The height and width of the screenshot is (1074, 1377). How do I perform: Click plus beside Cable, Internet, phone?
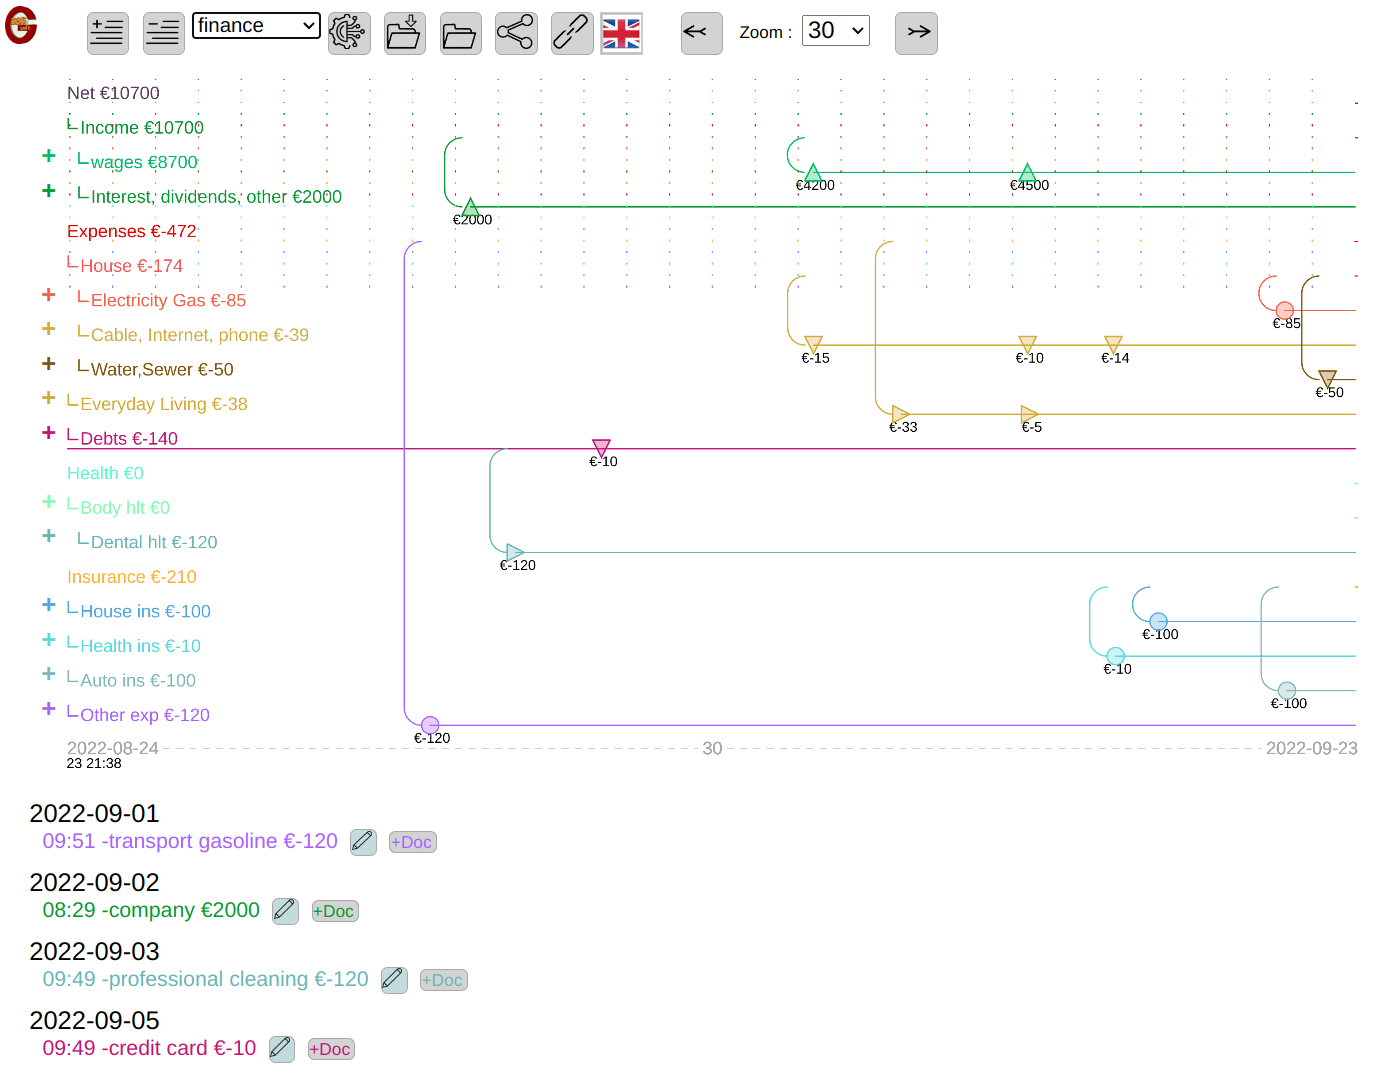click(48, 329)
